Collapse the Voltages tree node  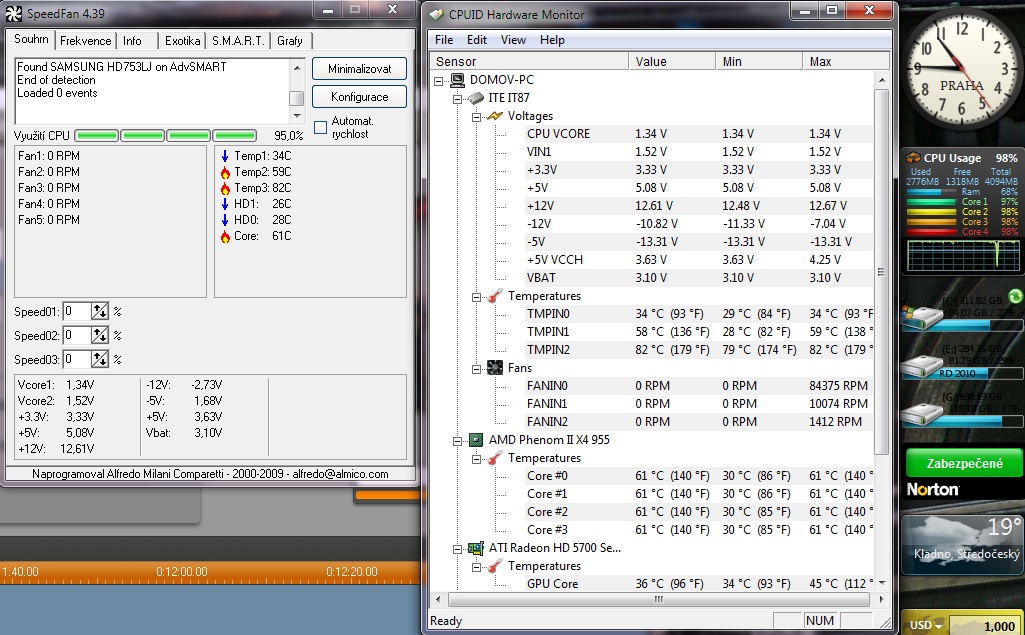click(477, 116)
